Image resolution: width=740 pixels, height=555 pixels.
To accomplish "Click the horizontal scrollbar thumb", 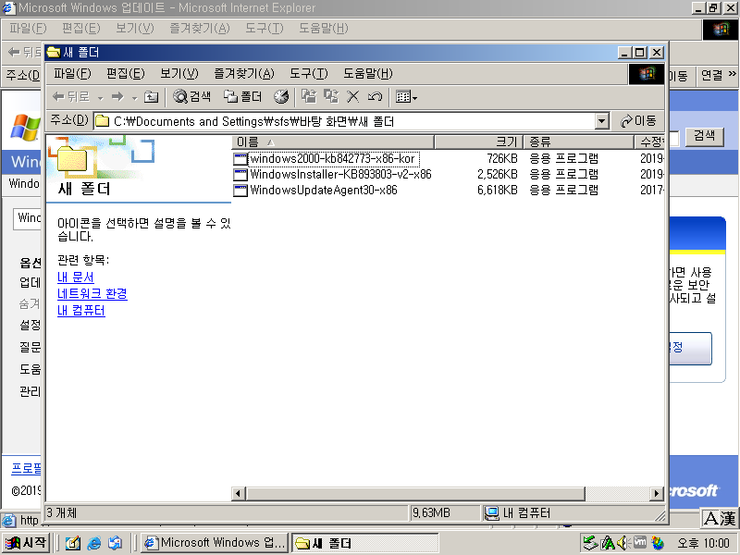I will 415,494.
